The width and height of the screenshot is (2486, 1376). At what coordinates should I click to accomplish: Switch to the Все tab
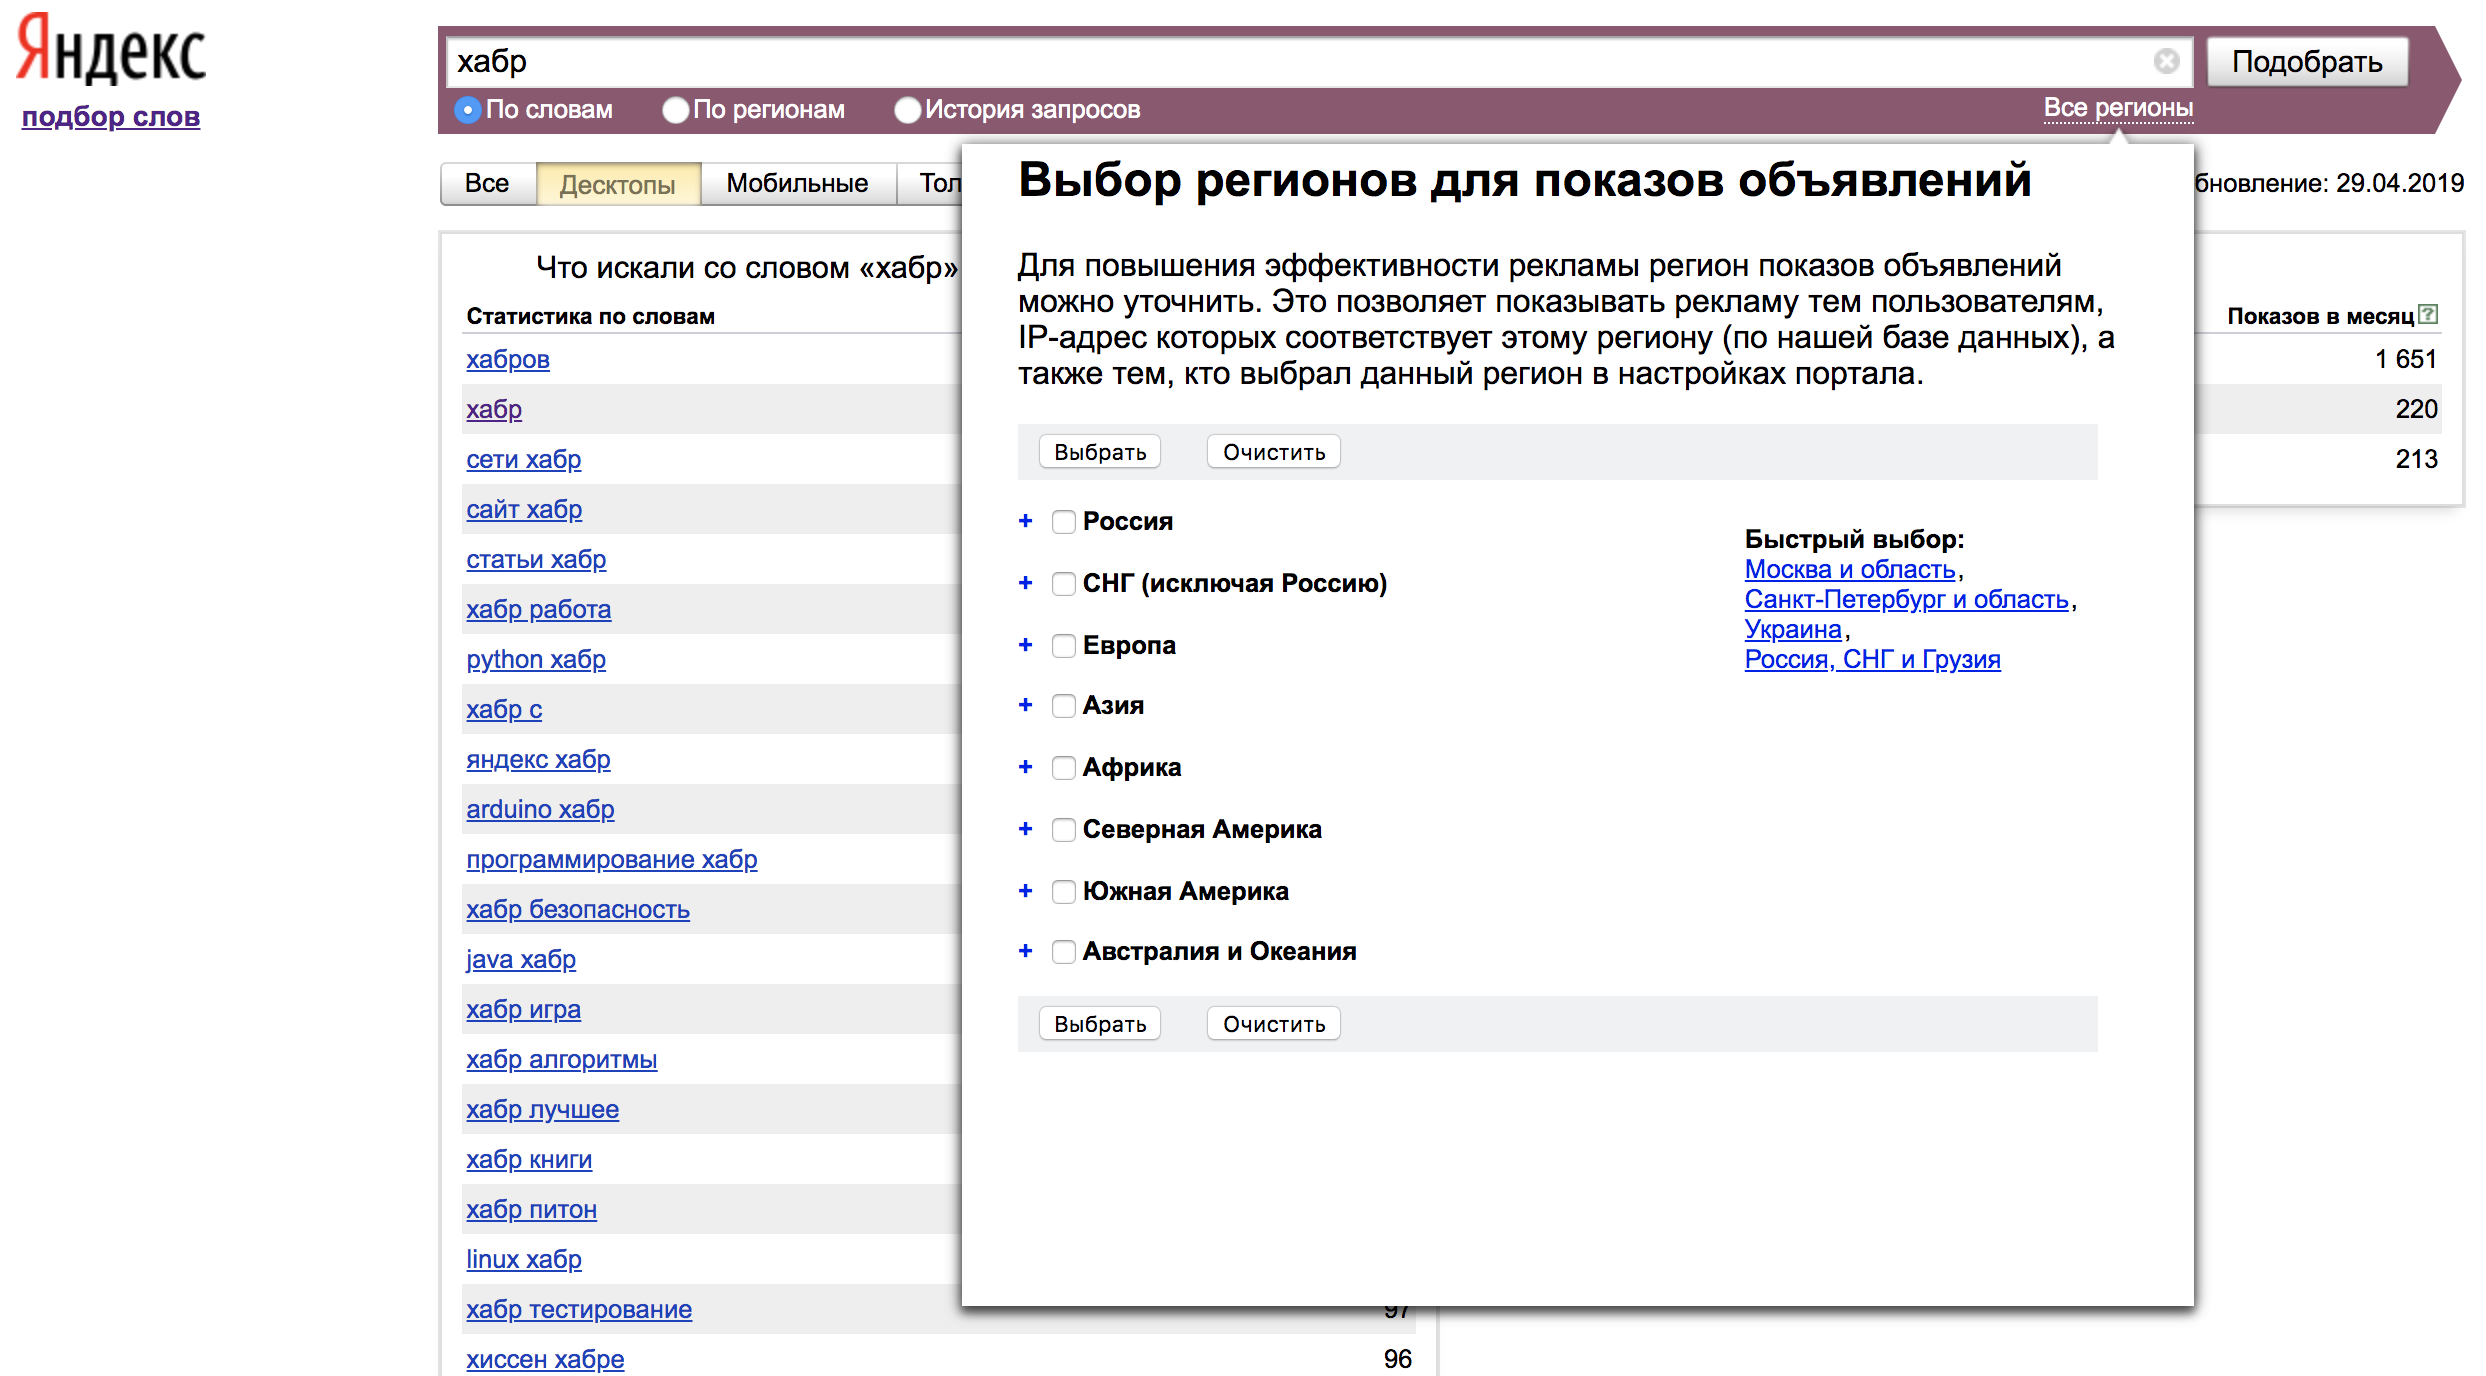[x=488, y=184]
